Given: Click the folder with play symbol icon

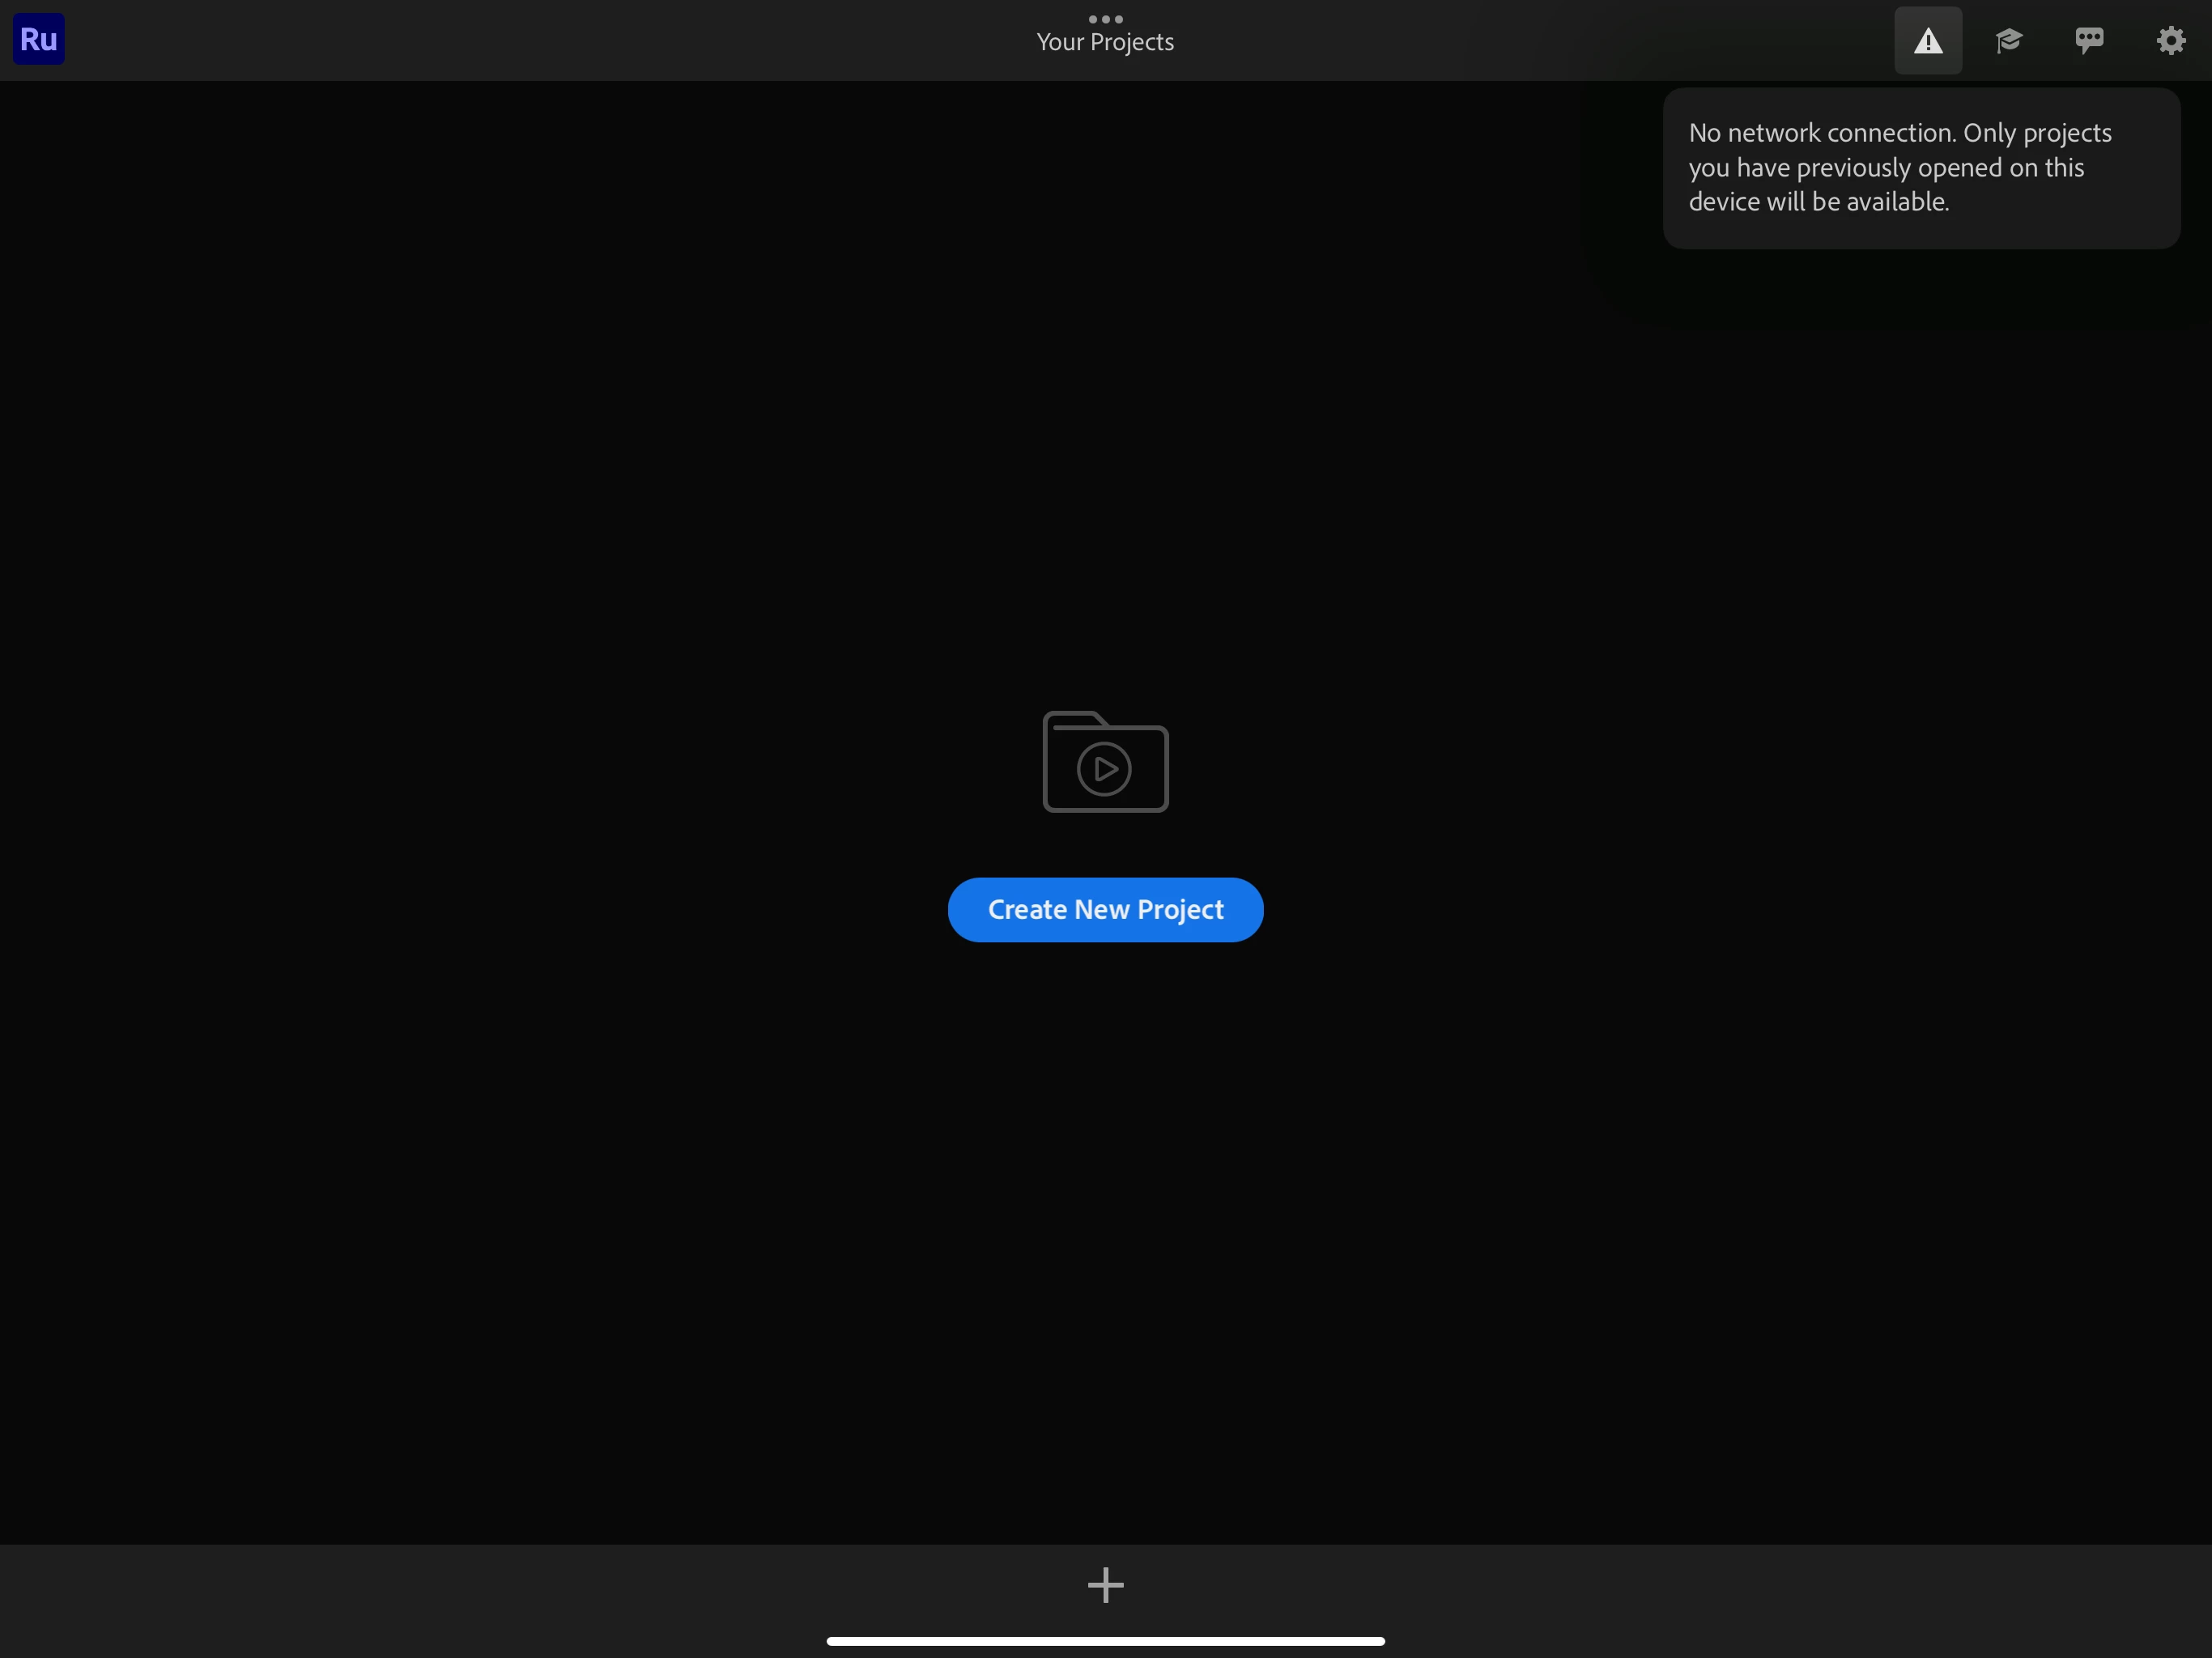Looking at the screenshot, I should (x=1105, y=762).
